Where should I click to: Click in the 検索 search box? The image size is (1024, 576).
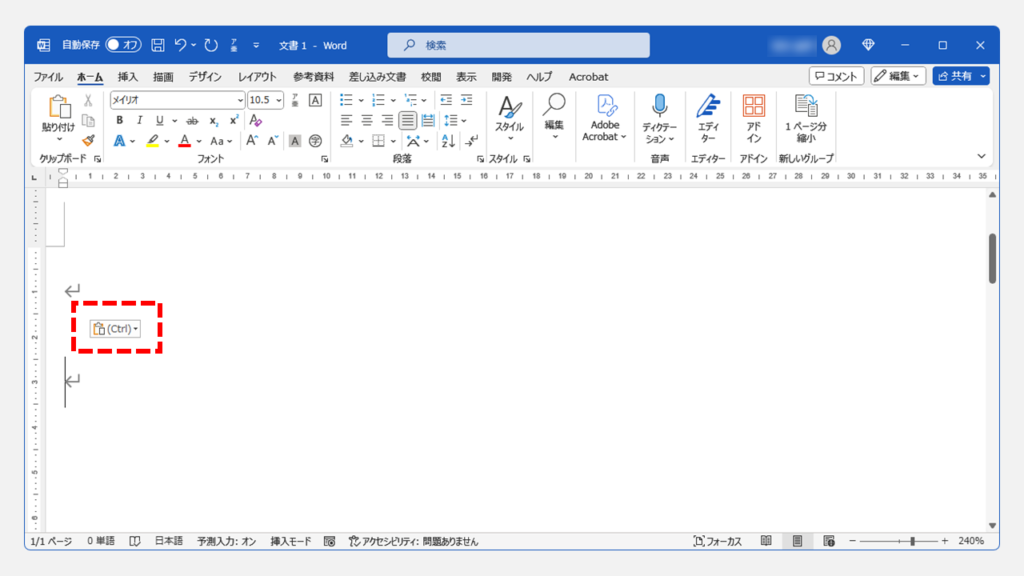[x=518, y=45]
